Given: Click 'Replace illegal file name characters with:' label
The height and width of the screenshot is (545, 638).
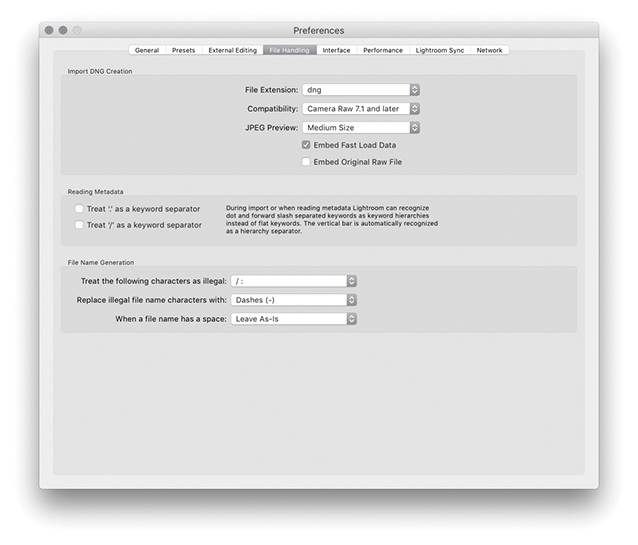Looking at the screenshot, I should pyautogui.click(x=151, y=300).
